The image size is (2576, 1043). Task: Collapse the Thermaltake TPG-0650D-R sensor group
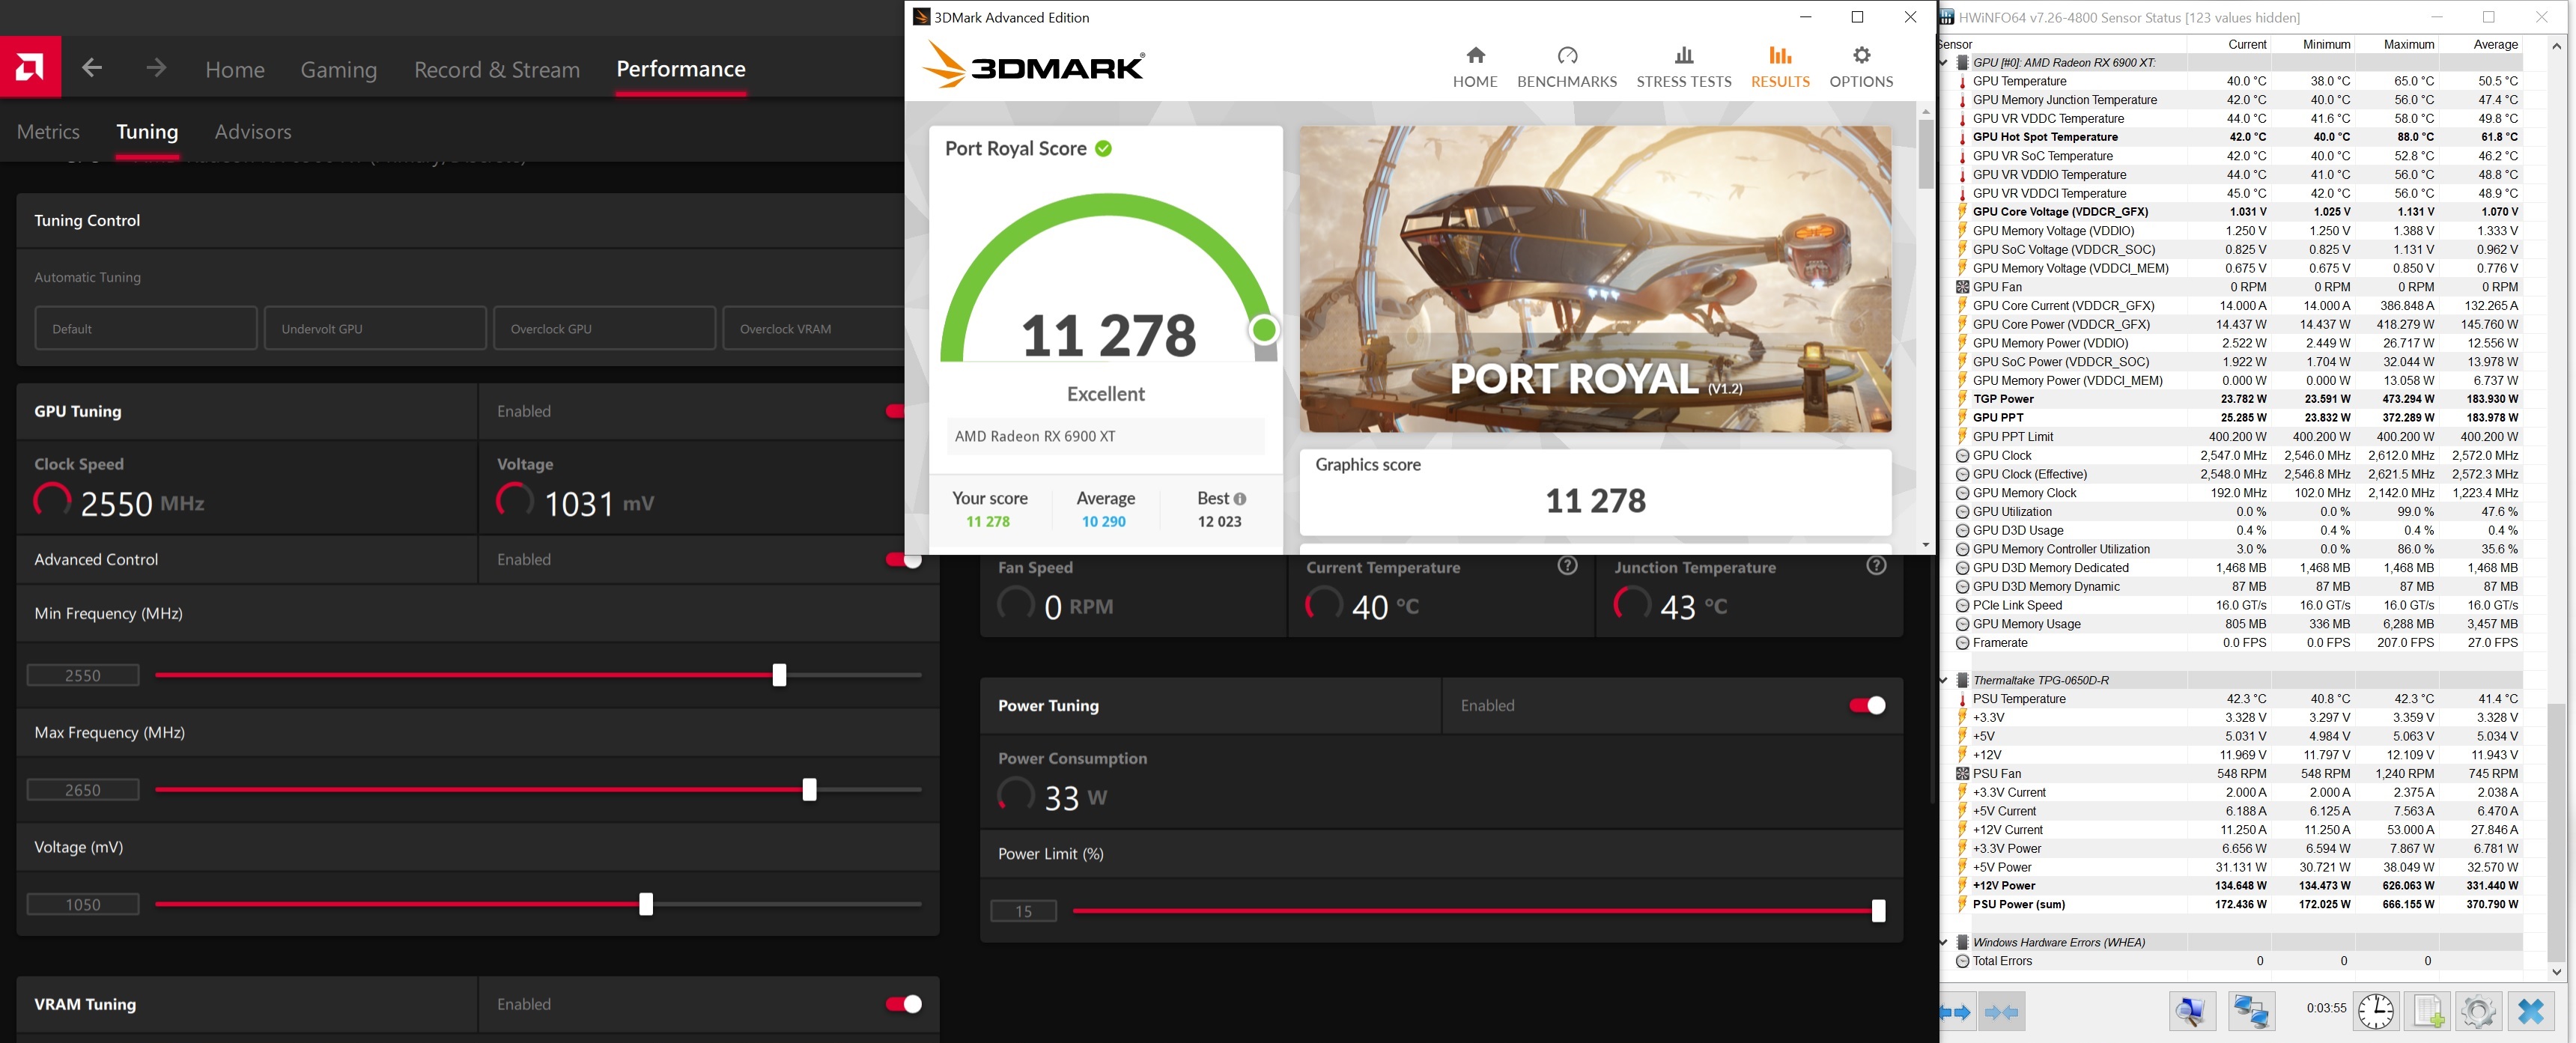tap(1945, 680)
